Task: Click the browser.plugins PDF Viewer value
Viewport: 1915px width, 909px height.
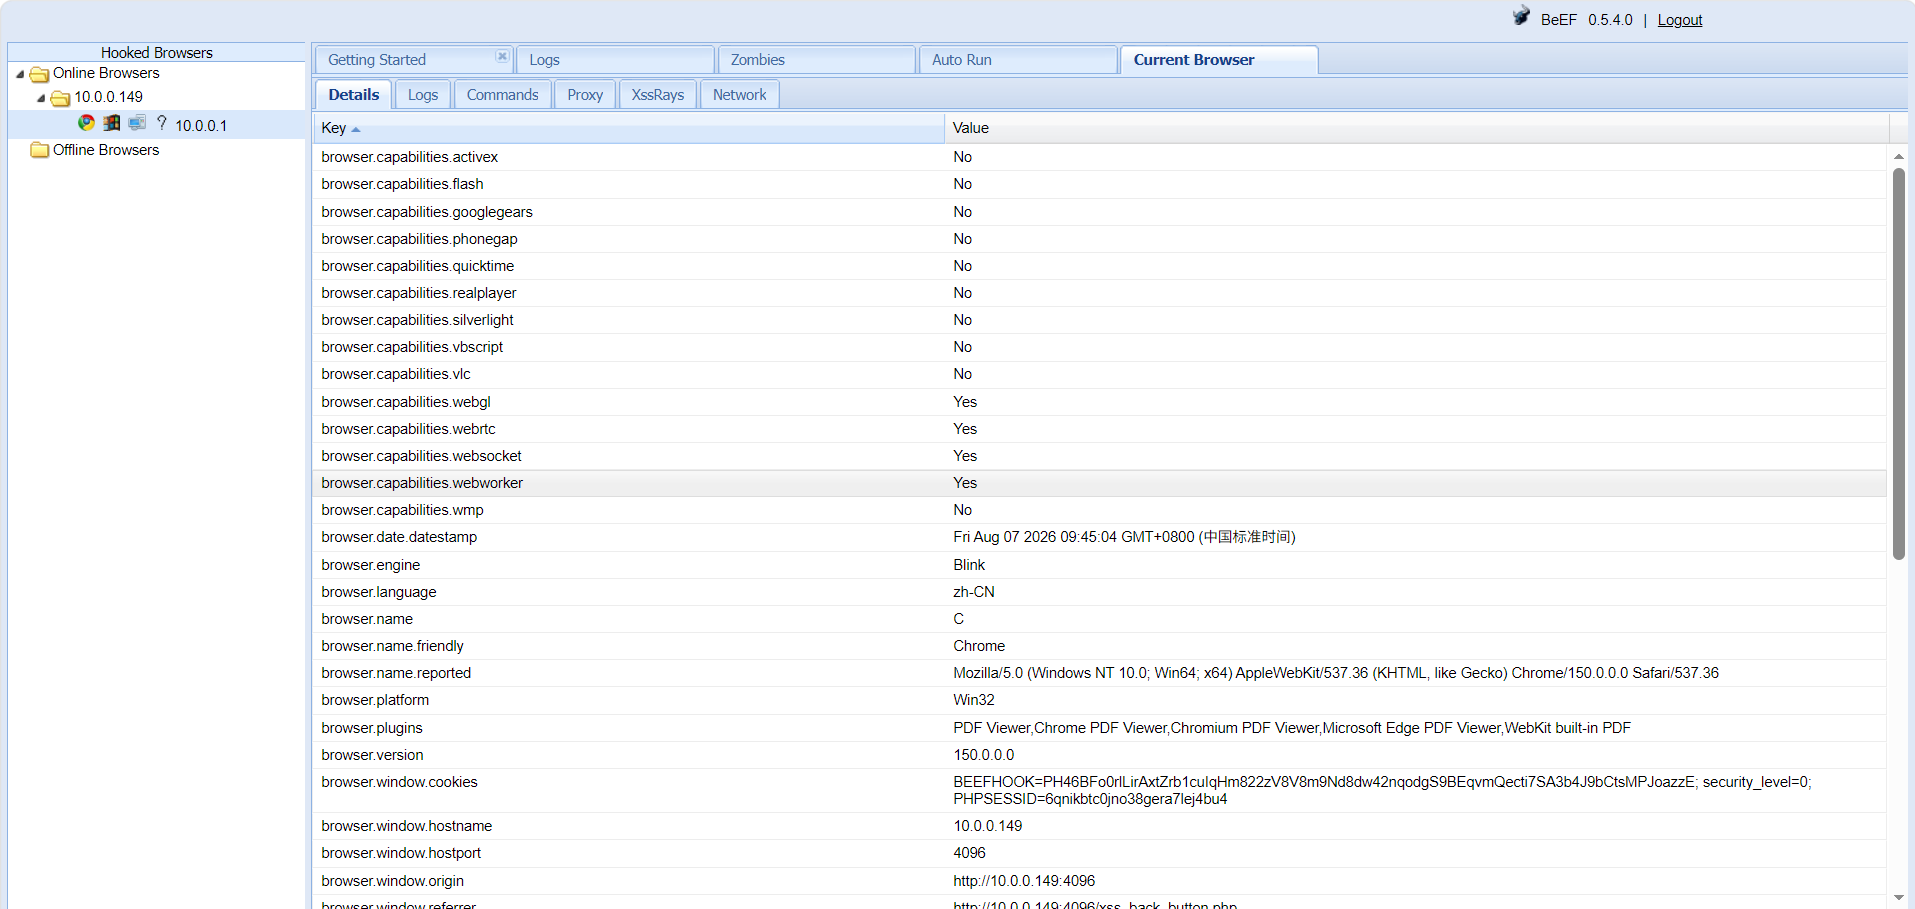Action: (1292, 728)
